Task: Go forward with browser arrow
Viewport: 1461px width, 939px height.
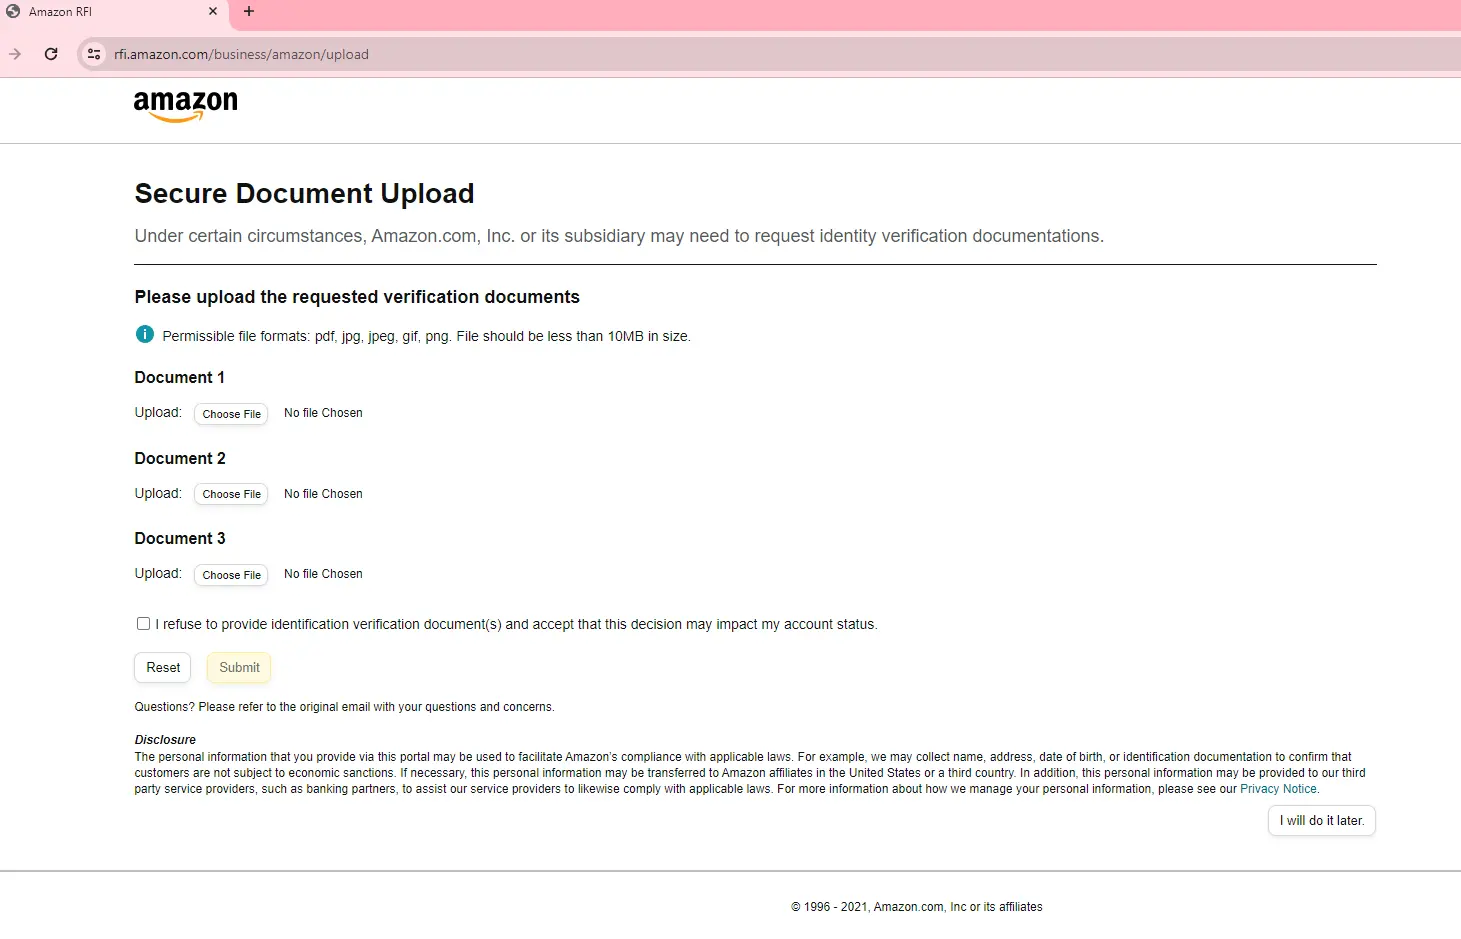Action: point(15,54)
